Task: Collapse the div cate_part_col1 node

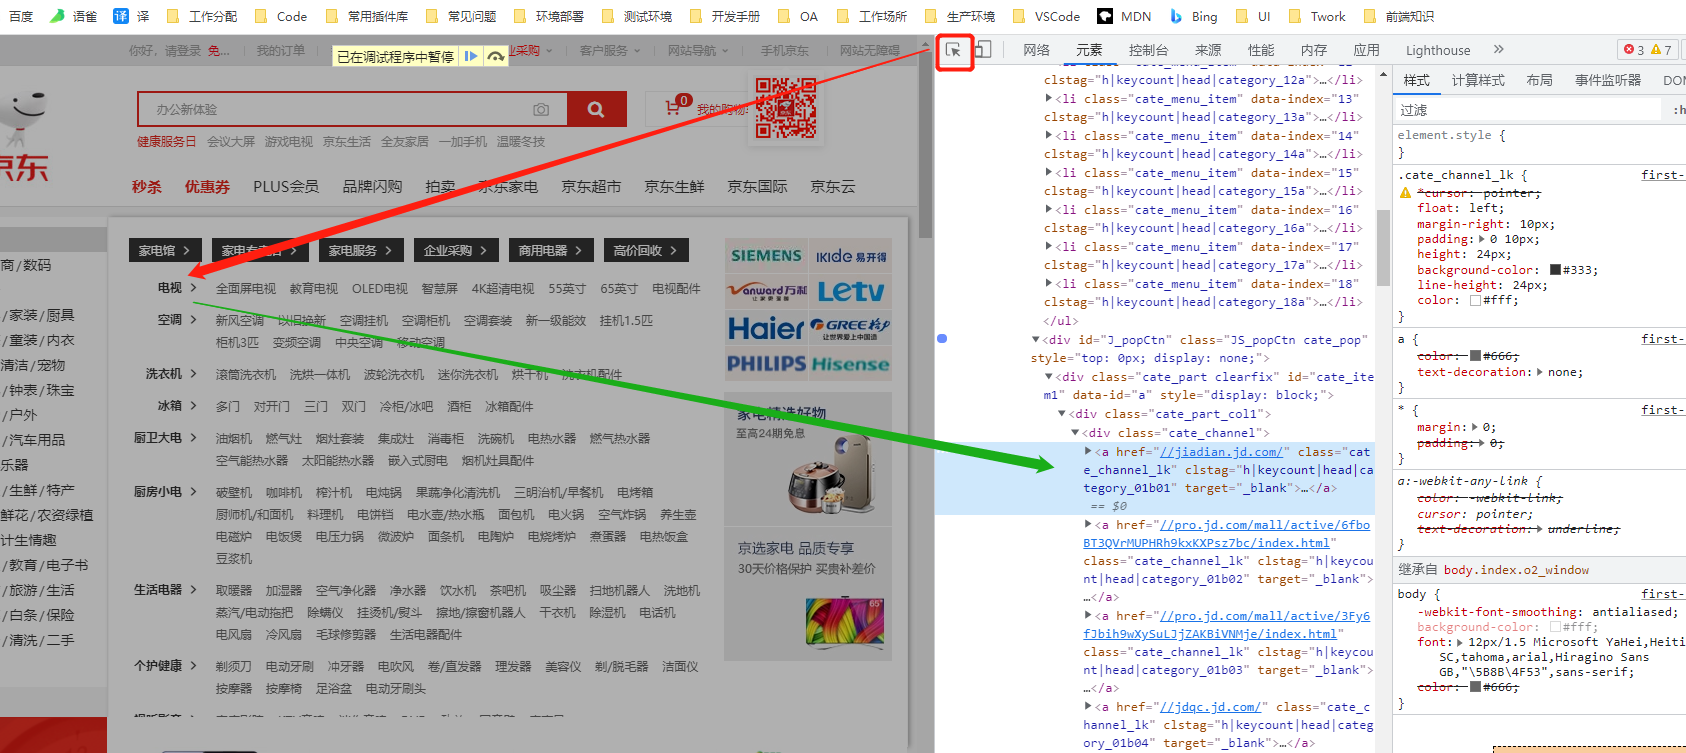Action: (1062, 414)
